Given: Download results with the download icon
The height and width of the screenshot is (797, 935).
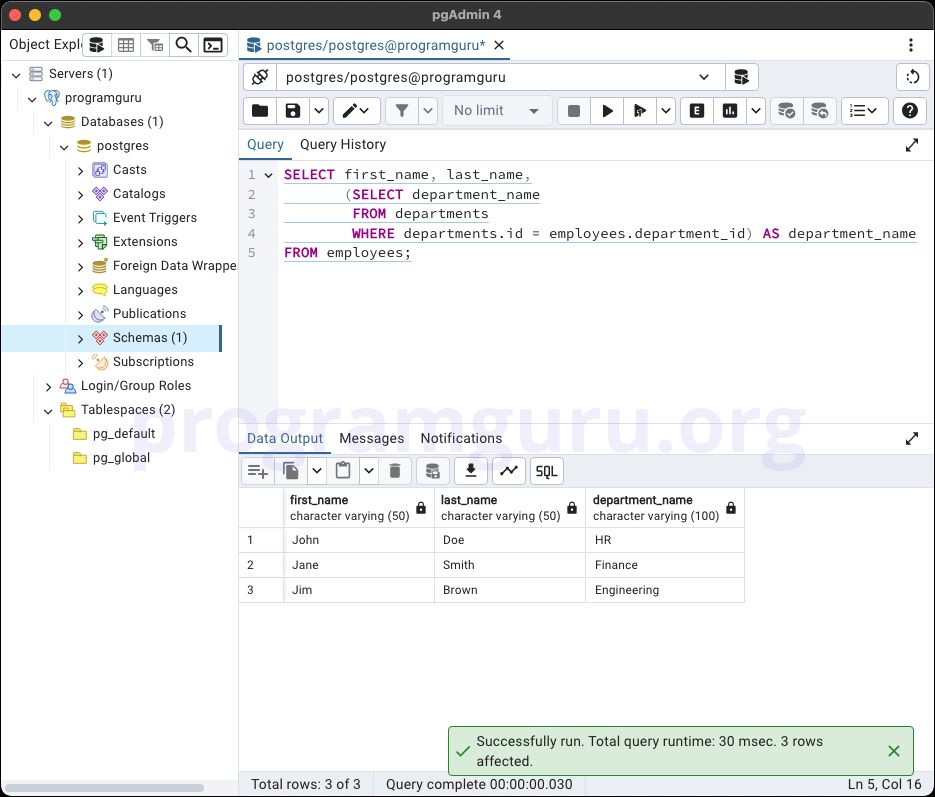Looking at the screenshot, I should (470, 471).
